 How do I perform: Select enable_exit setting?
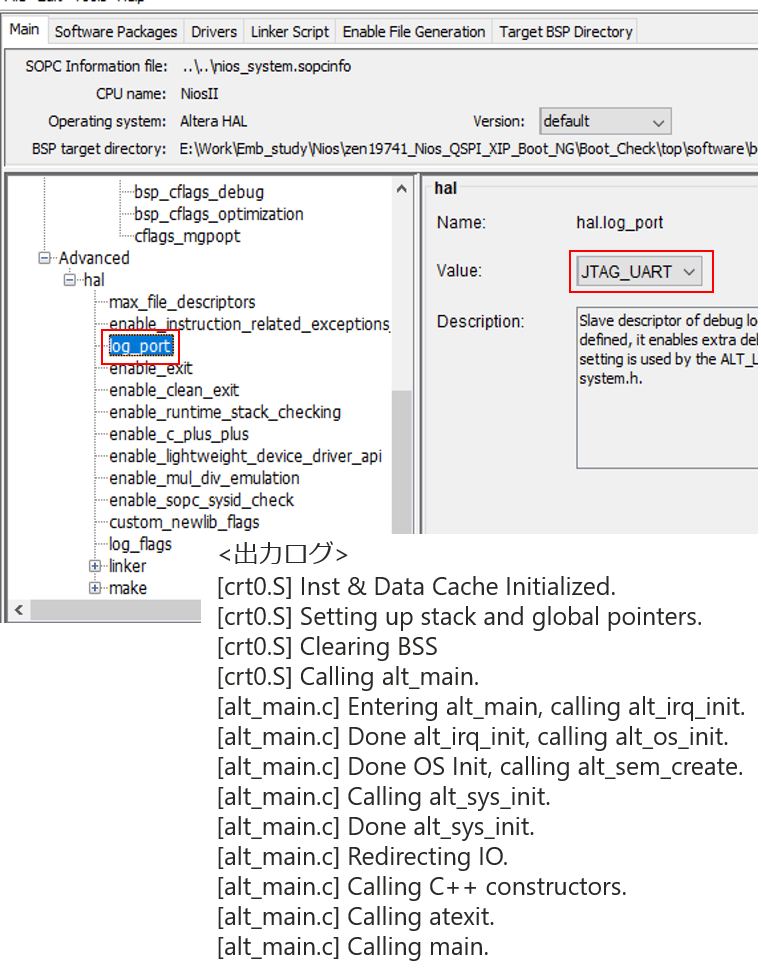click(x=151, y=368)
